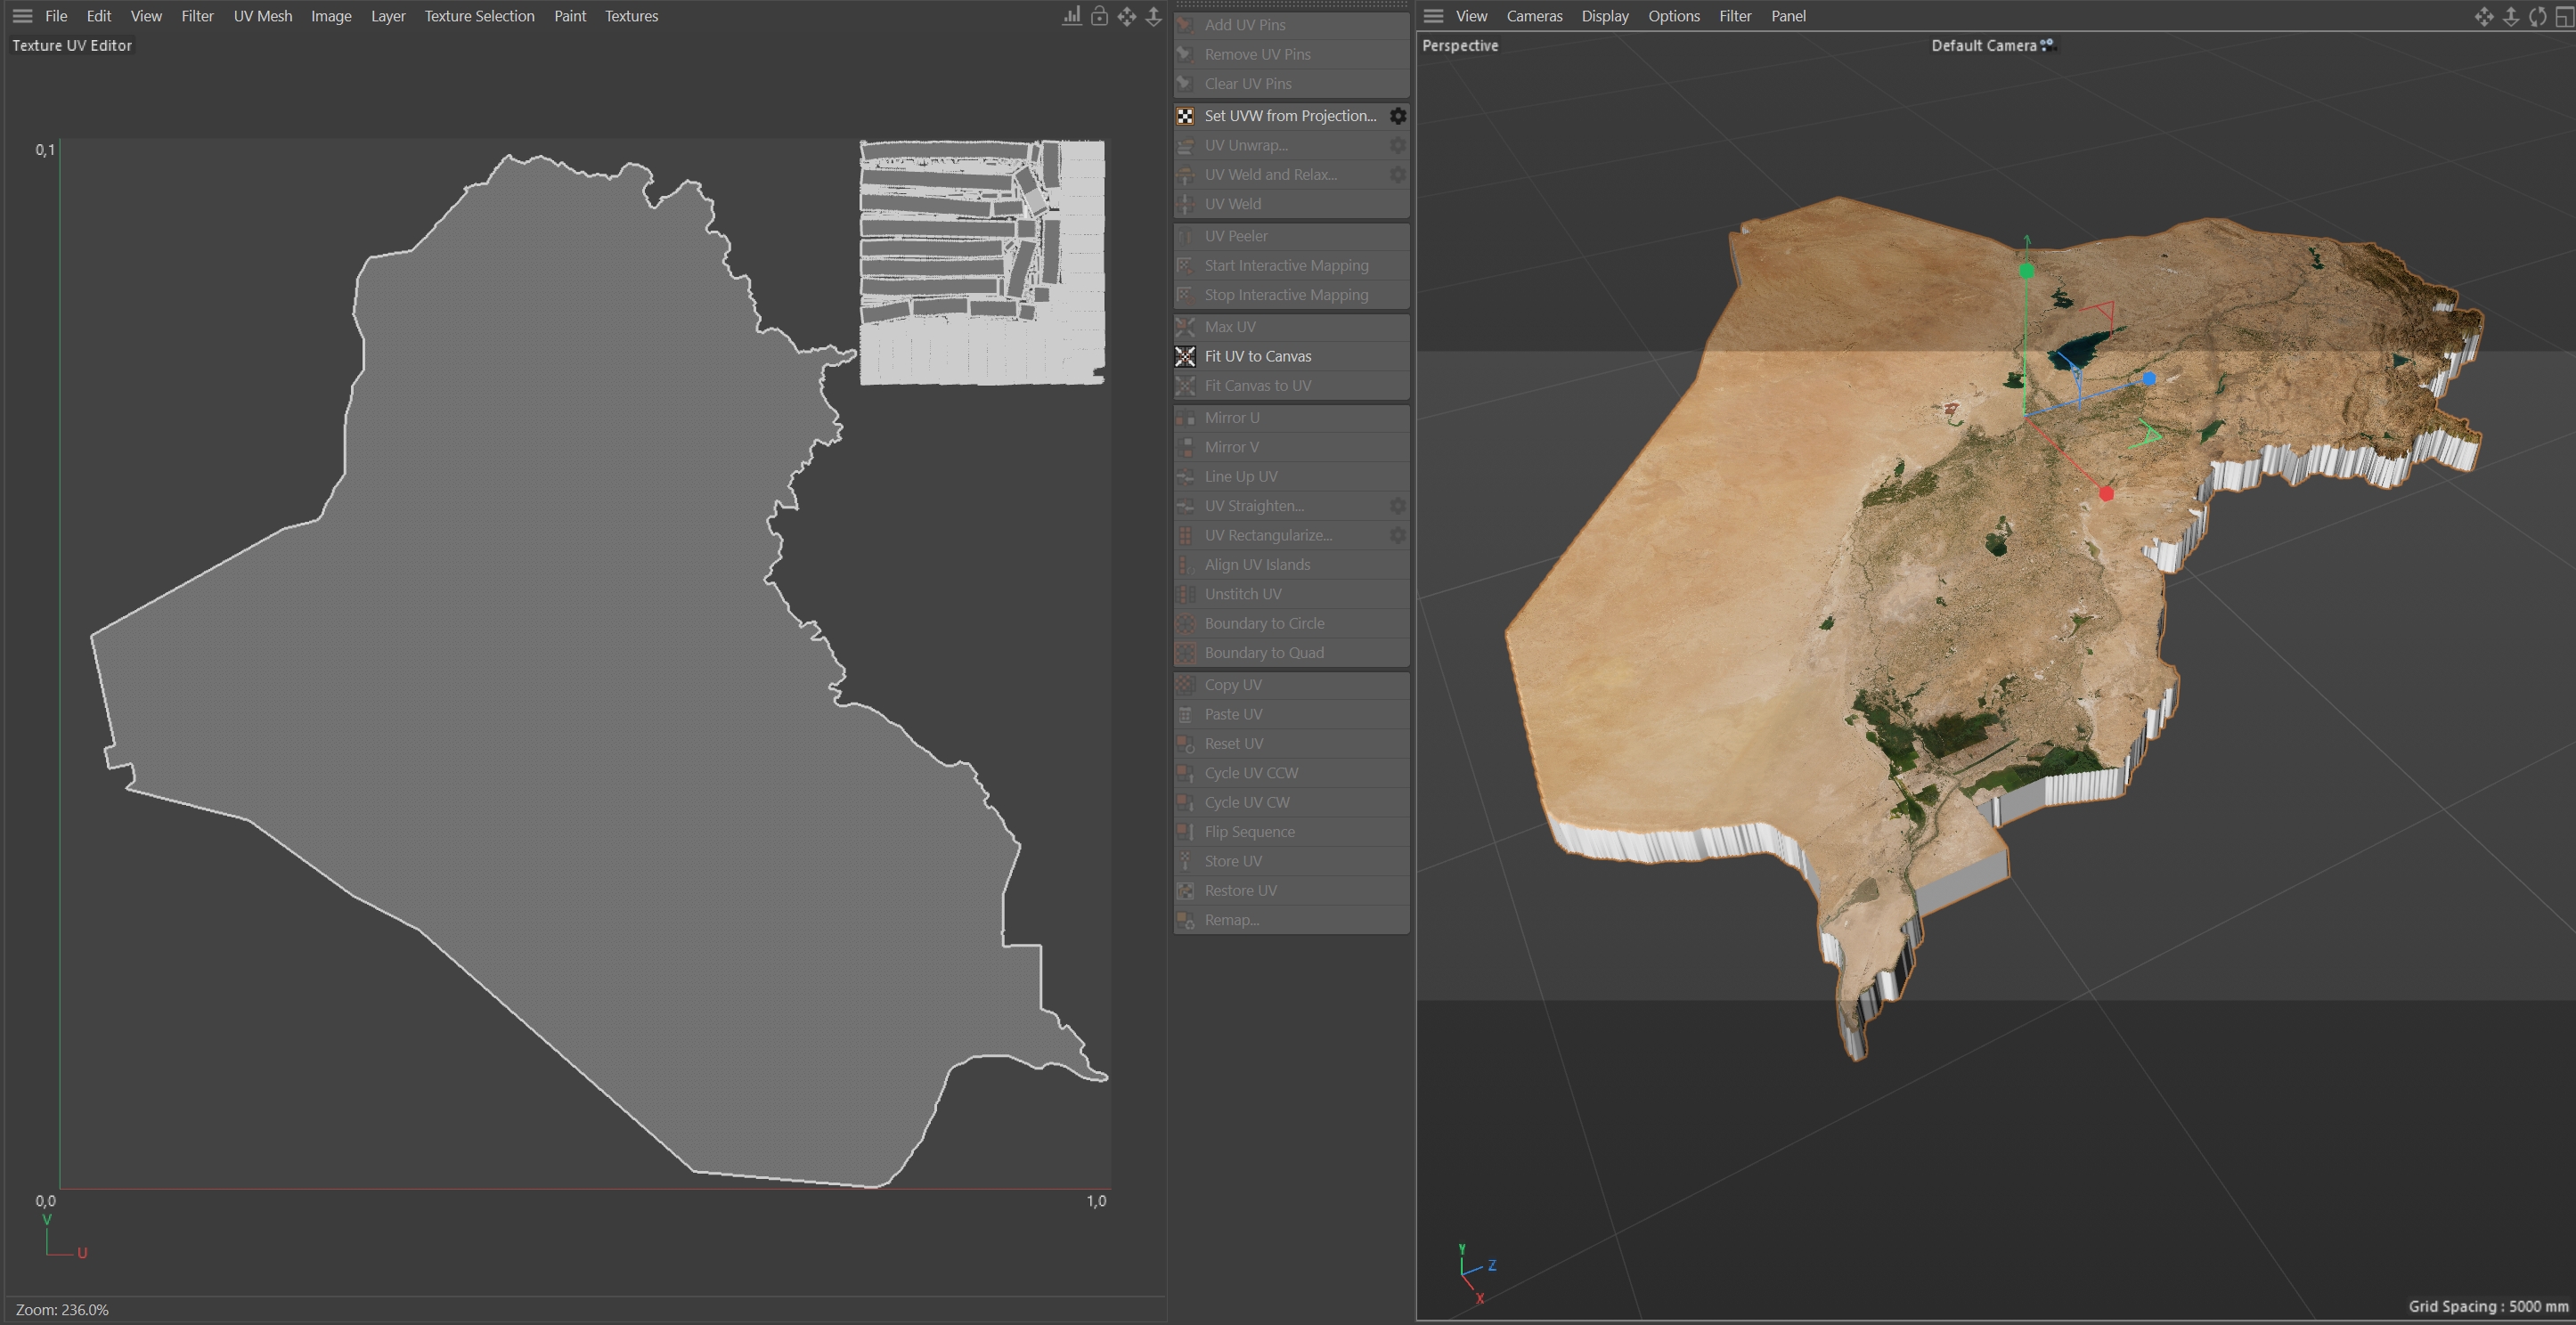Click the red X-axis gizmo handle

pos(2106,494)
